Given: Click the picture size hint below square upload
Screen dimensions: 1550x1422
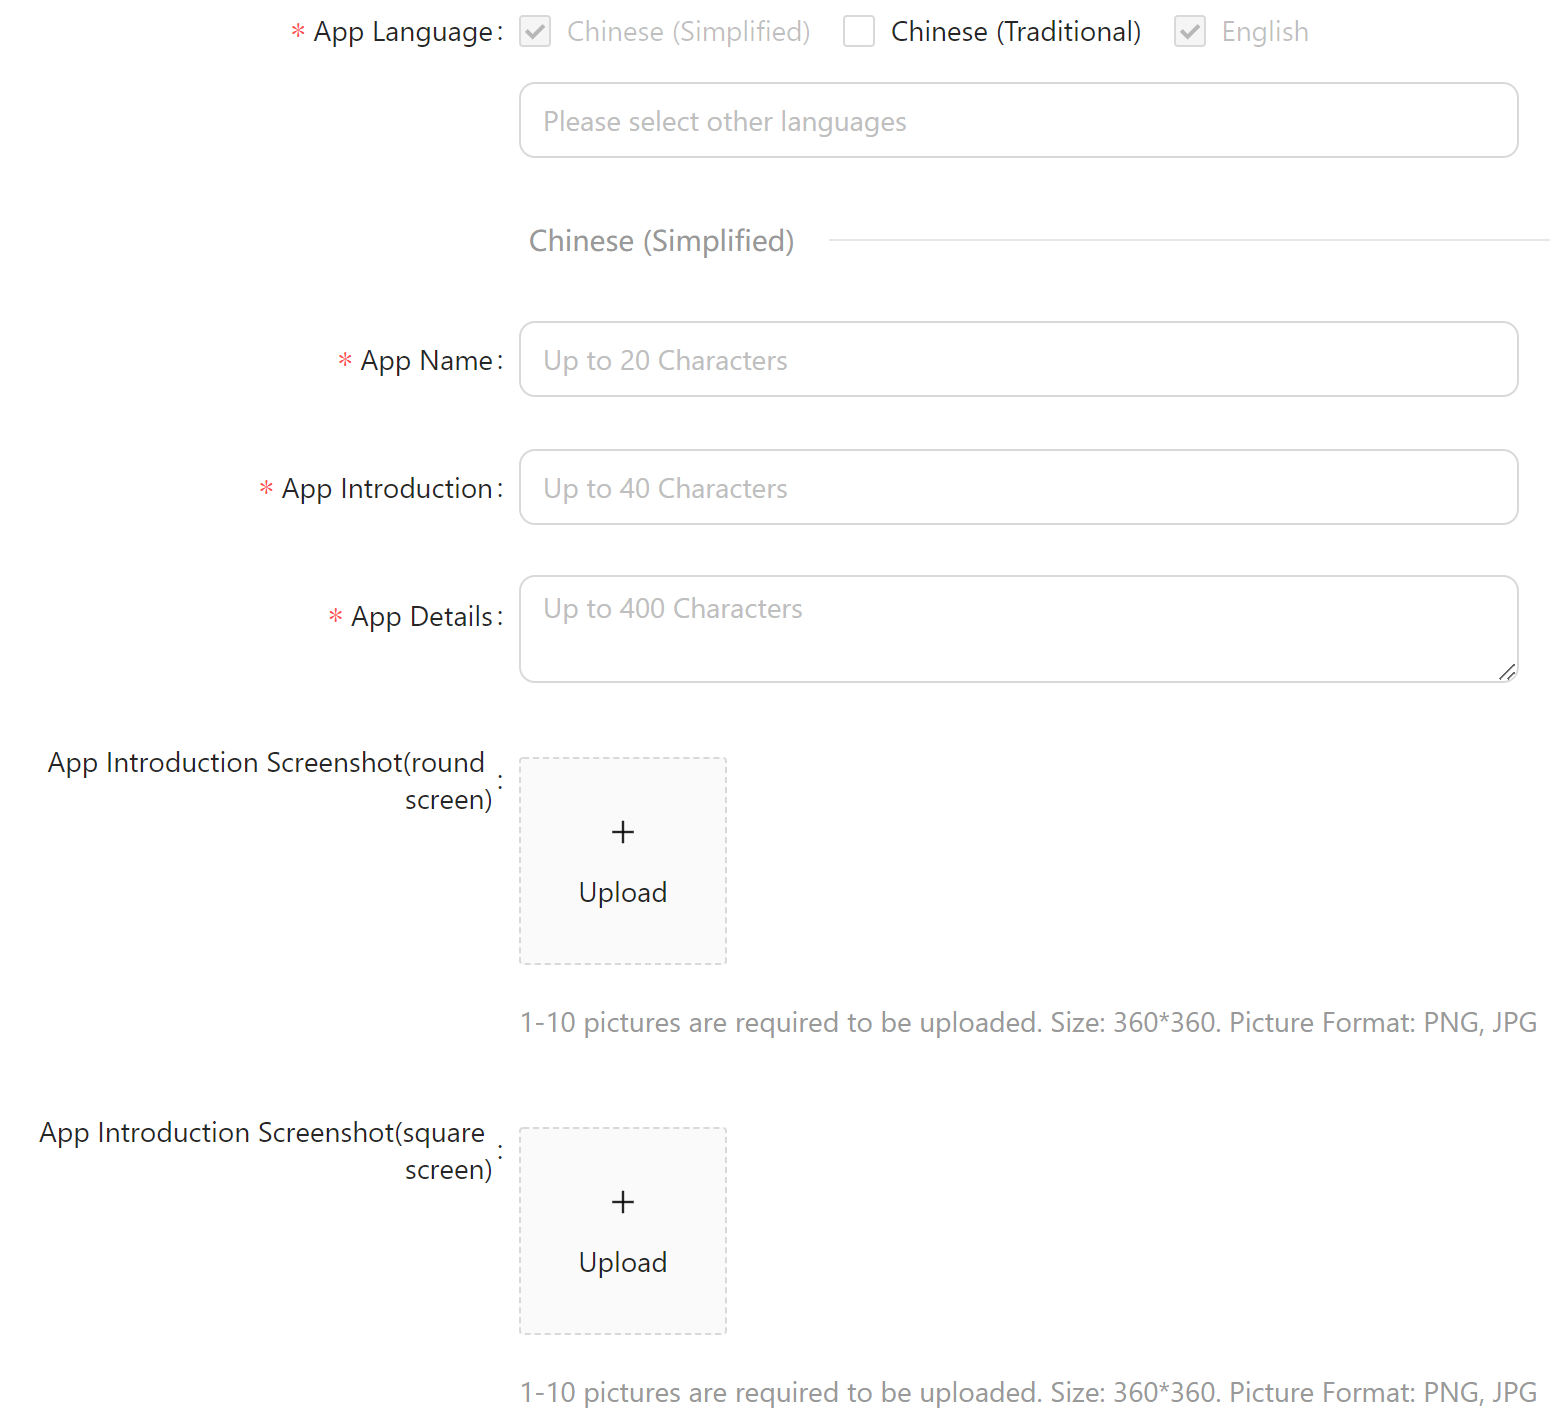Looking at the screenshot, I should (1028, 1392).
